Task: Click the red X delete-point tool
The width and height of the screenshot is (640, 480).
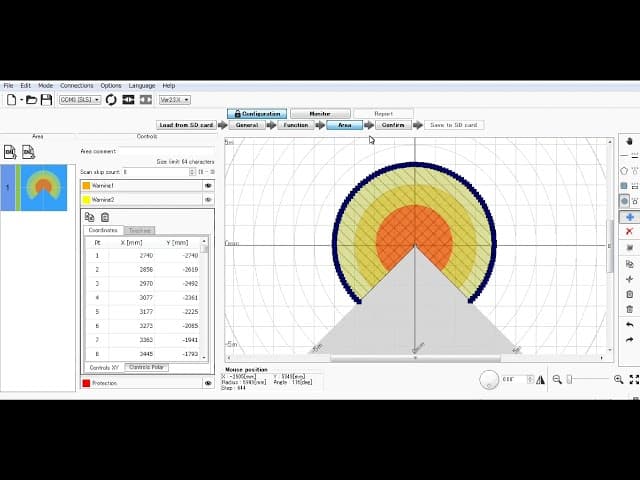Action: (x=629, y=232)
